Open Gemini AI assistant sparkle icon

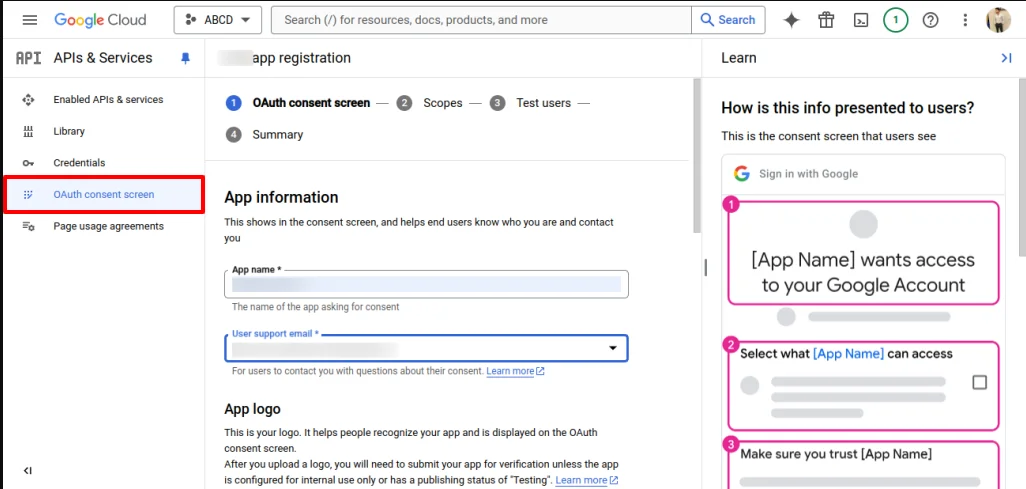pyautogui.click(x=791, y=20)
